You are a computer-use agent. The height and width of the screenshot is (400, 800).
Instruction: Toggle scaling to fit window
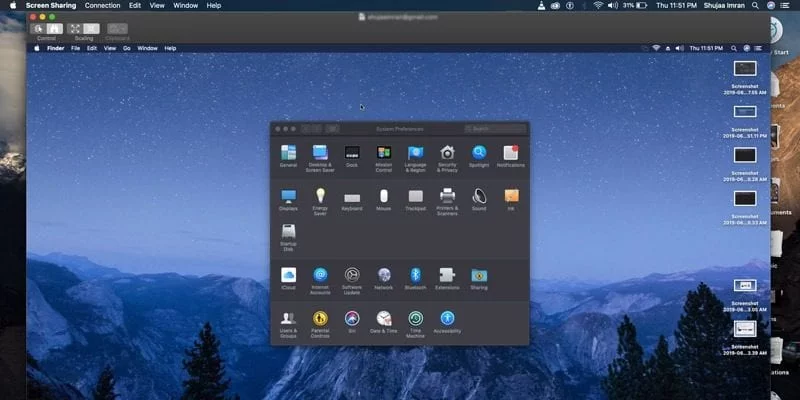tap(75, 29)
